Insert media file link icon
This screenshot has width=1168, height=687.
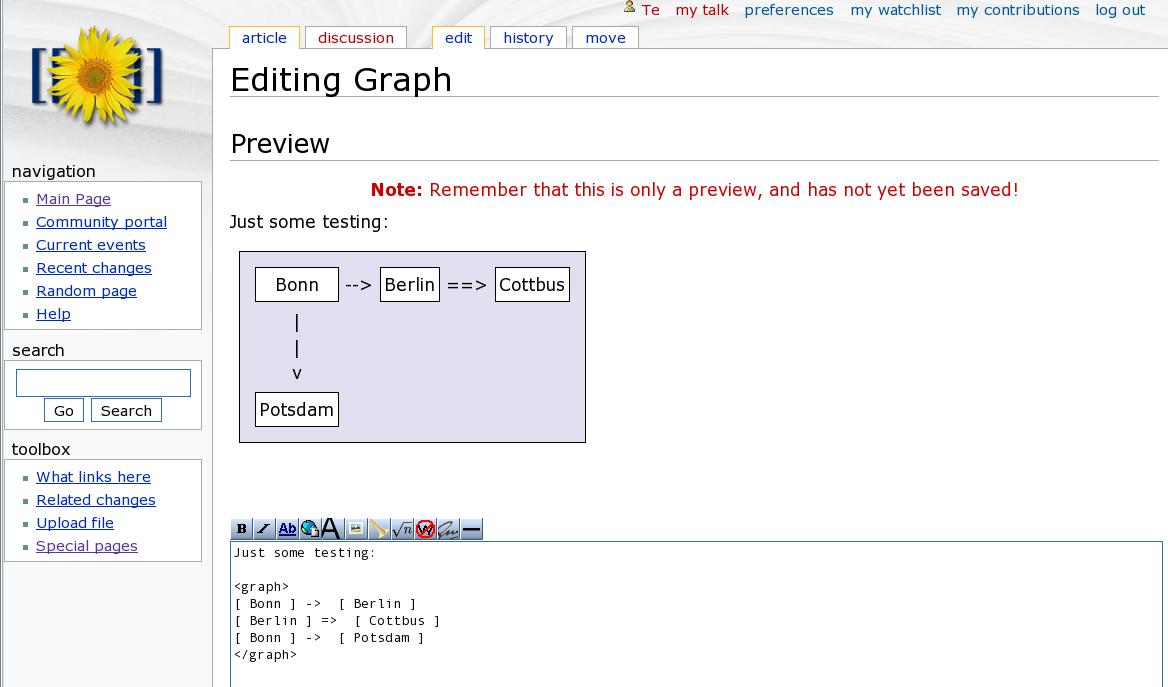pyautogui.click(x=379, y=529)
